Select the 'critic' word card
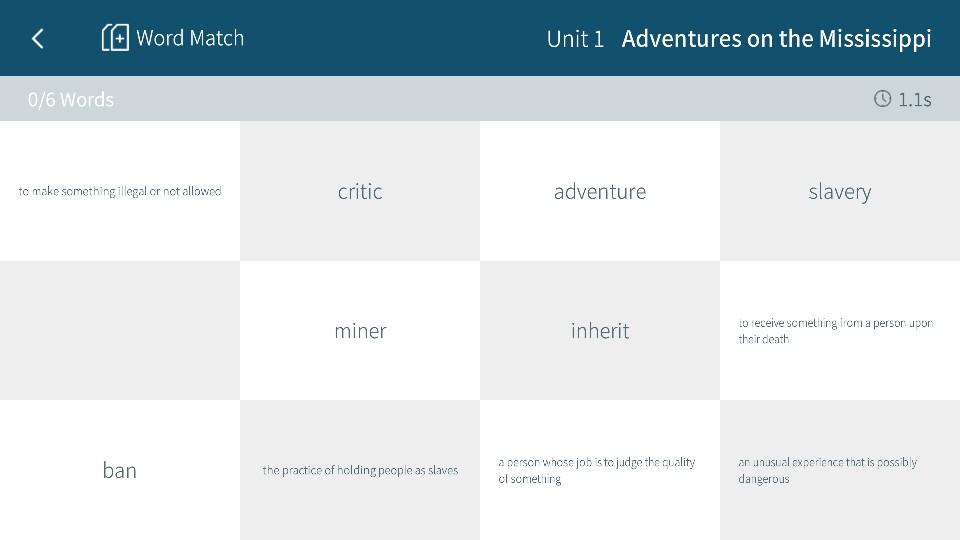 click(x=360, y=191)
